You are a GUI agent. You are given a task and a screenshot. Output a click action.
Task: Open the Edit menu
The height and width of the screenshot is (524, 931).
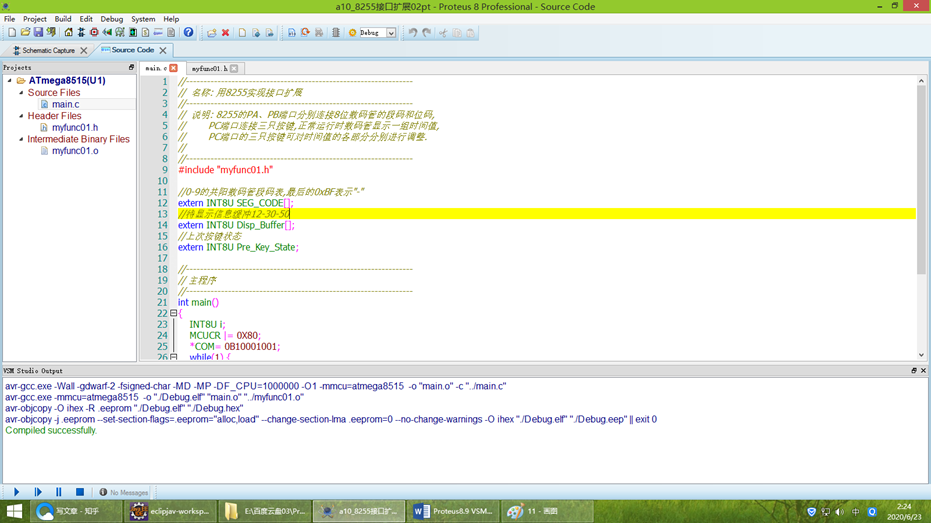click(x=86, y=19)
